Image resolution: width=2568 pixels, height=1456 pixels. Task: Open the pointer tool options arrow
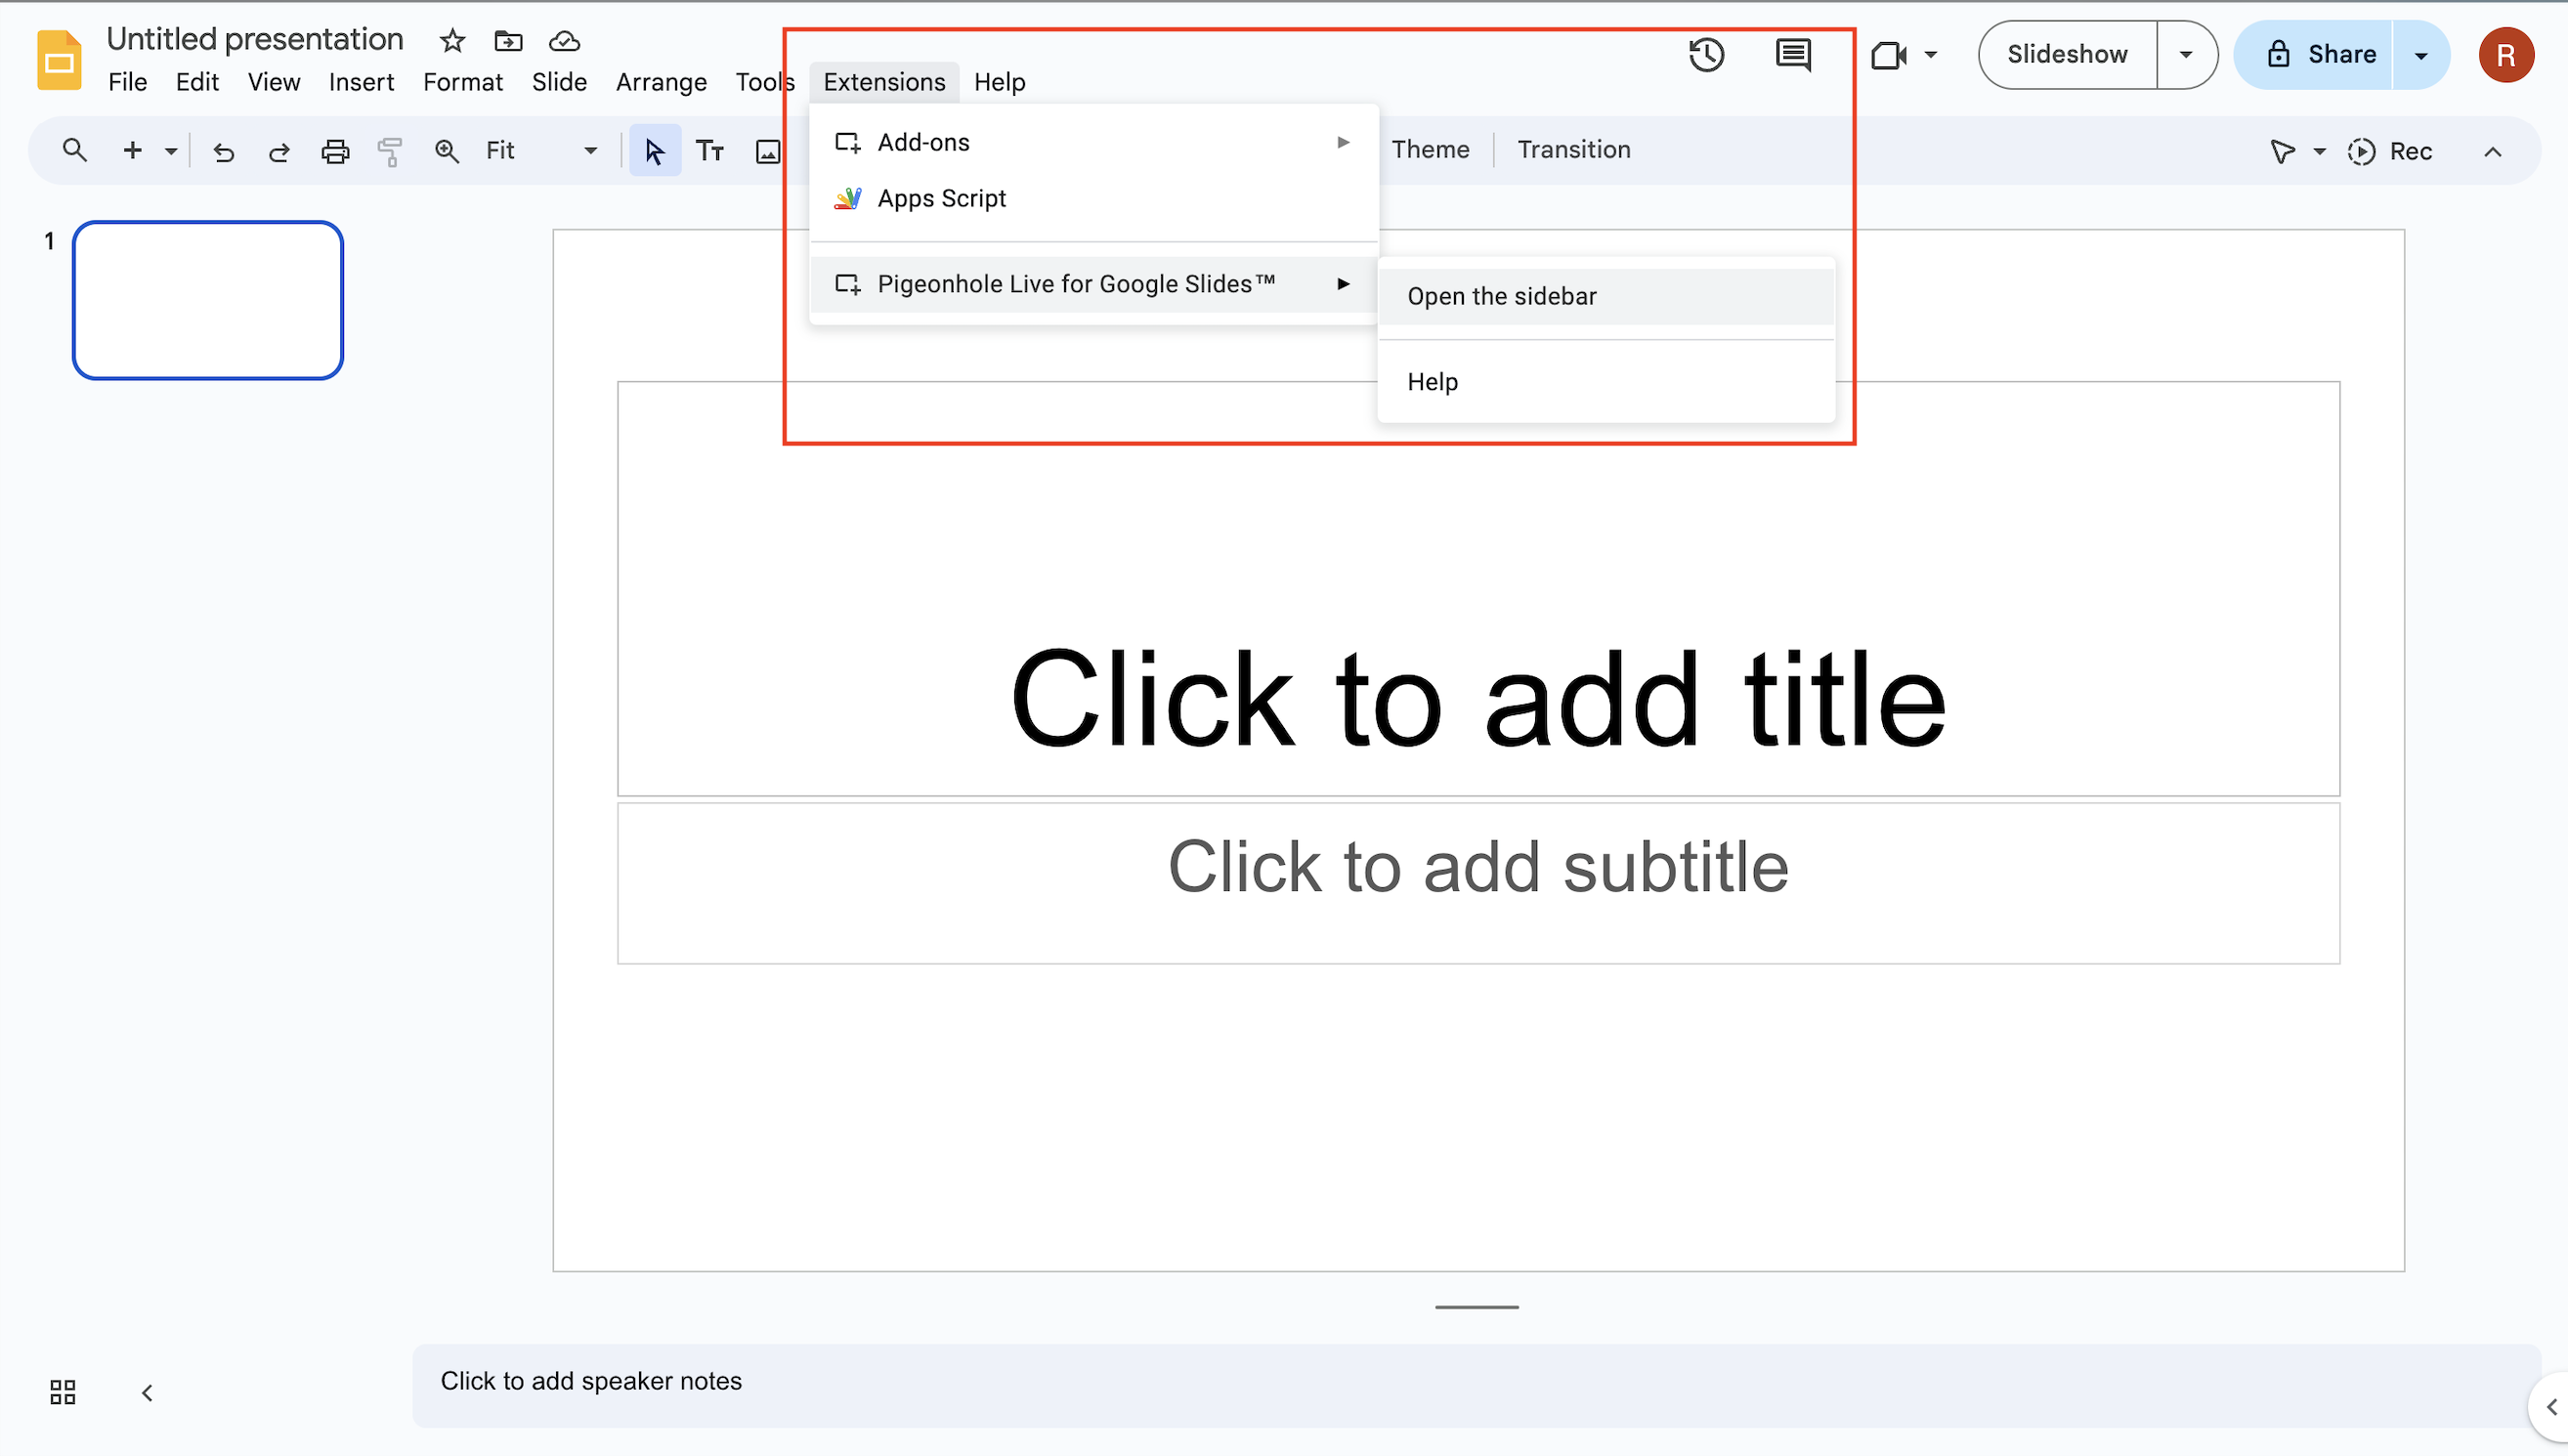pos(2319,151)
